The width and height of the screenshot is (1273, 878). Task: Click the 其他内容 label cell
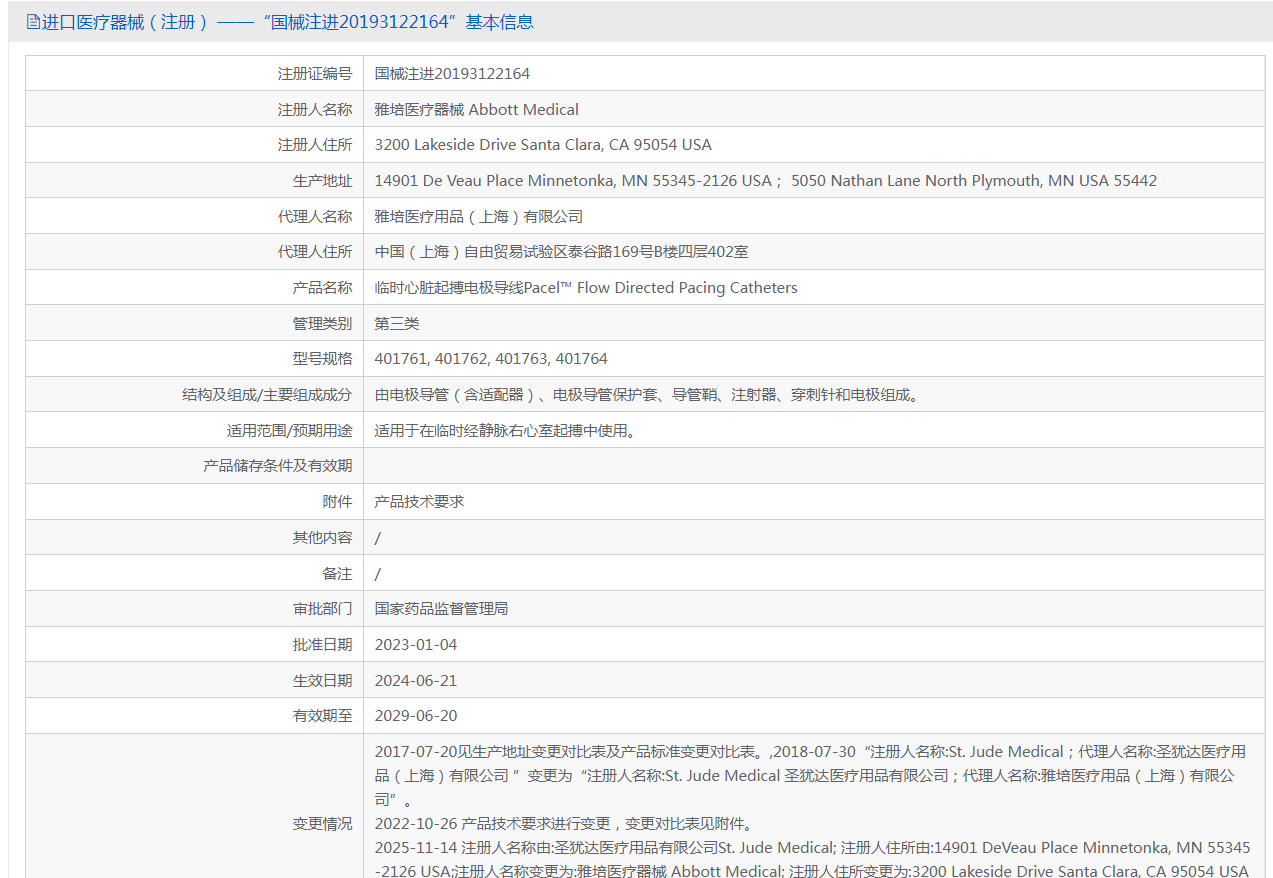pyautogui.click(x=195, y=538)
